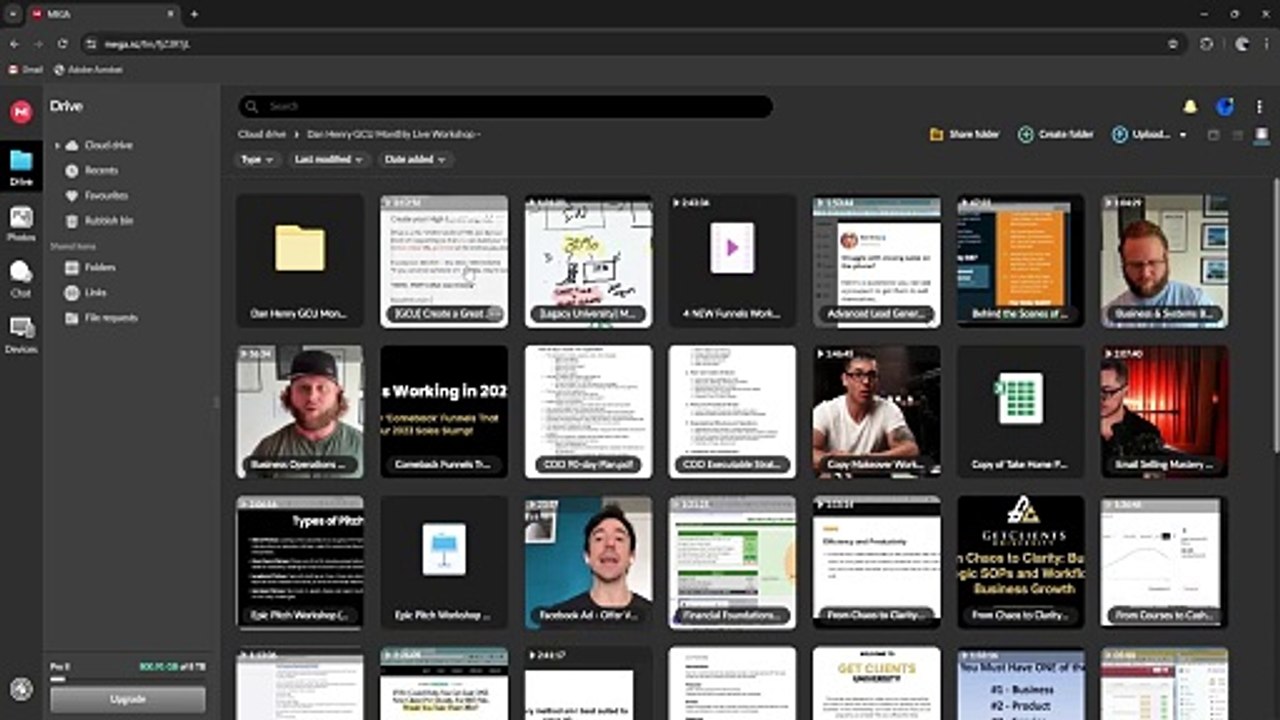1280x720 pixels.
Task: Open the browser extensions icon
Action: (1207, 44)
